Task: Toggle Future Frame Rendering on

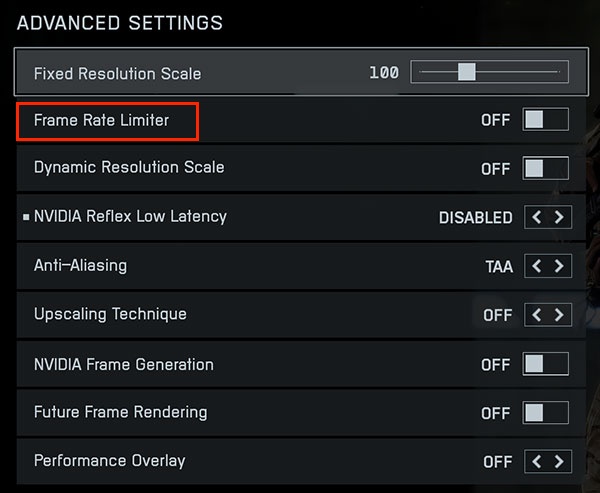Action: click(545, 412)
